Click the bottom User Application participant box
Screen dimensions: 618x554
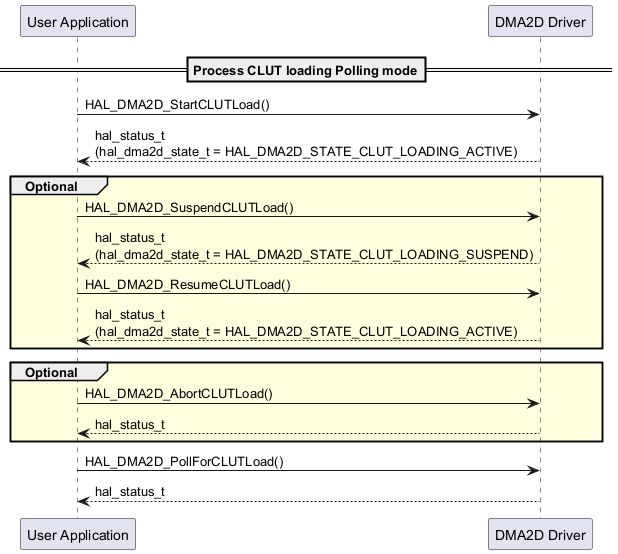tap(77, 535)
